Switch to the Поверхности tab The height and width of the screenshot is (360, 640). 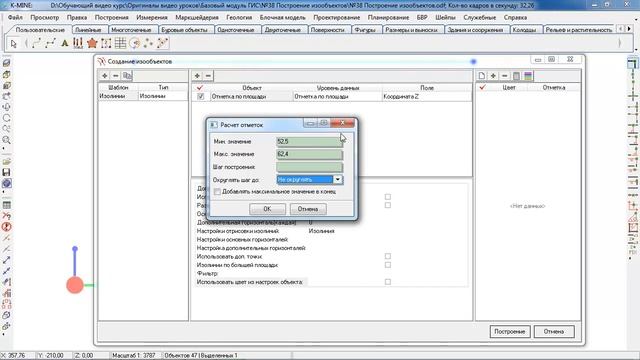pyautogui.click(x=327, y=30)
